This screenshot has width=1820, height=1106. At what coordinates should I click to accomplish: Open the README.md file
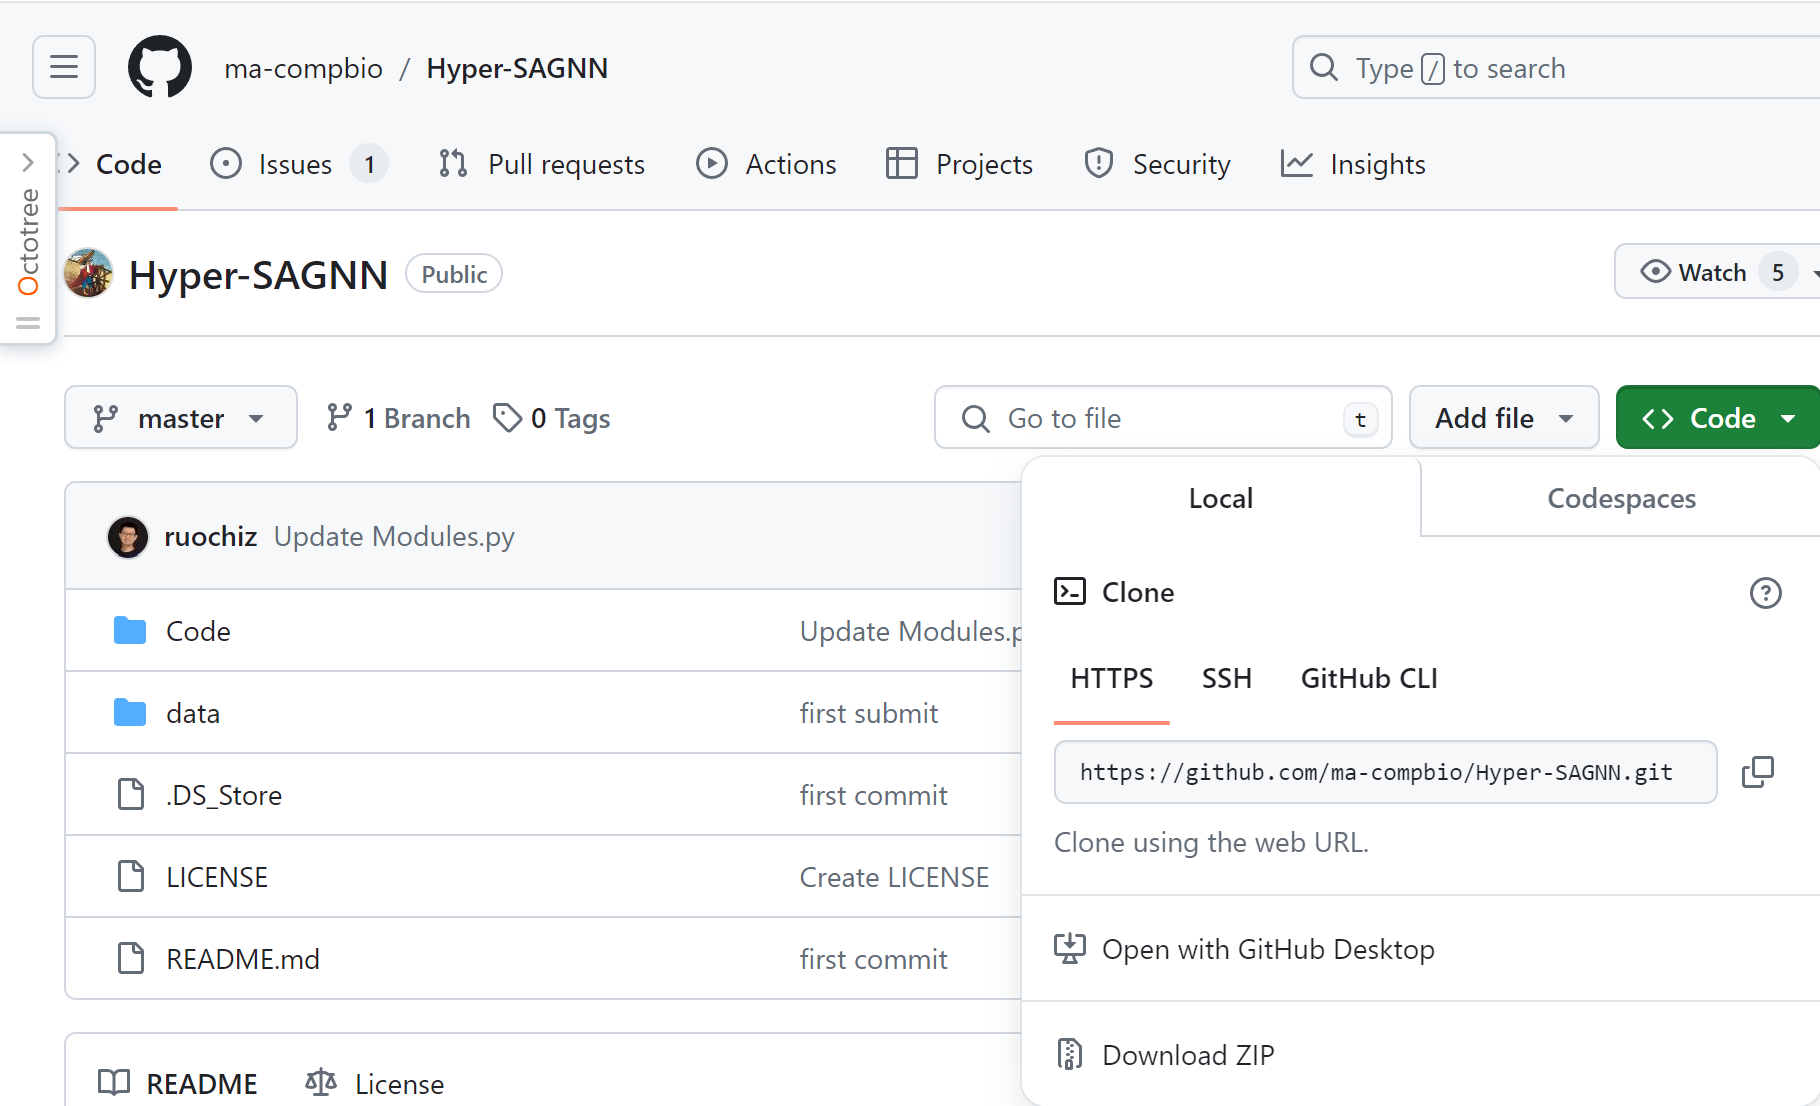click(x=243, y=959)
